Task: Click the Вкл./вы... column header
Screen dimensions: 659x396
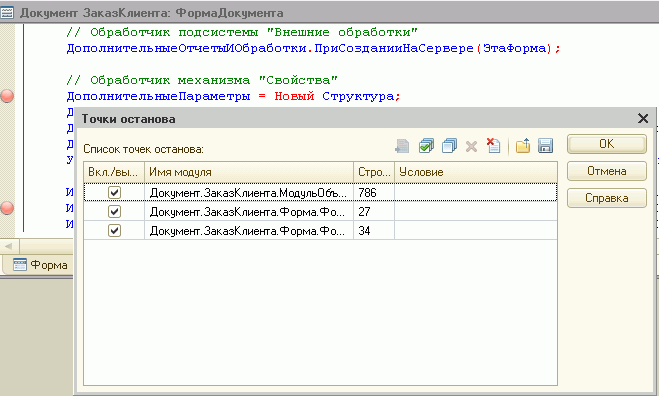Action: click(x=114, y=172)
